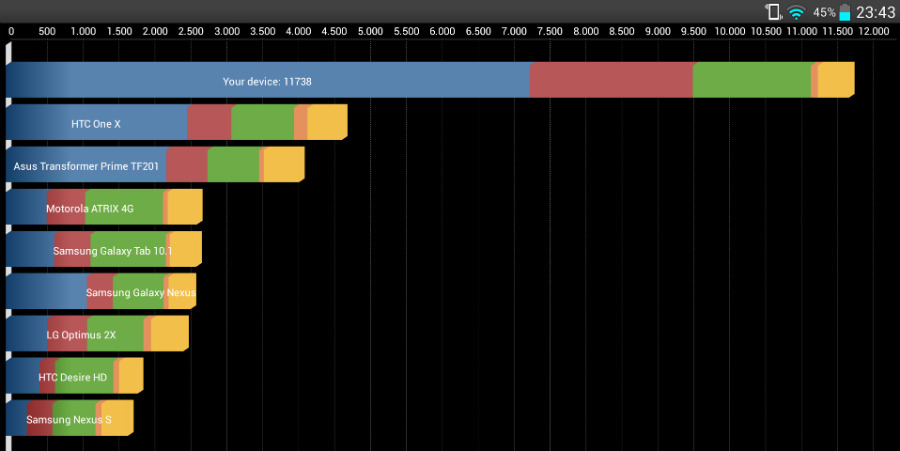Tap the yellow segment of Galaxy Tab 10.1 bar
Screen dimensions: 900x451
(185, 249)
